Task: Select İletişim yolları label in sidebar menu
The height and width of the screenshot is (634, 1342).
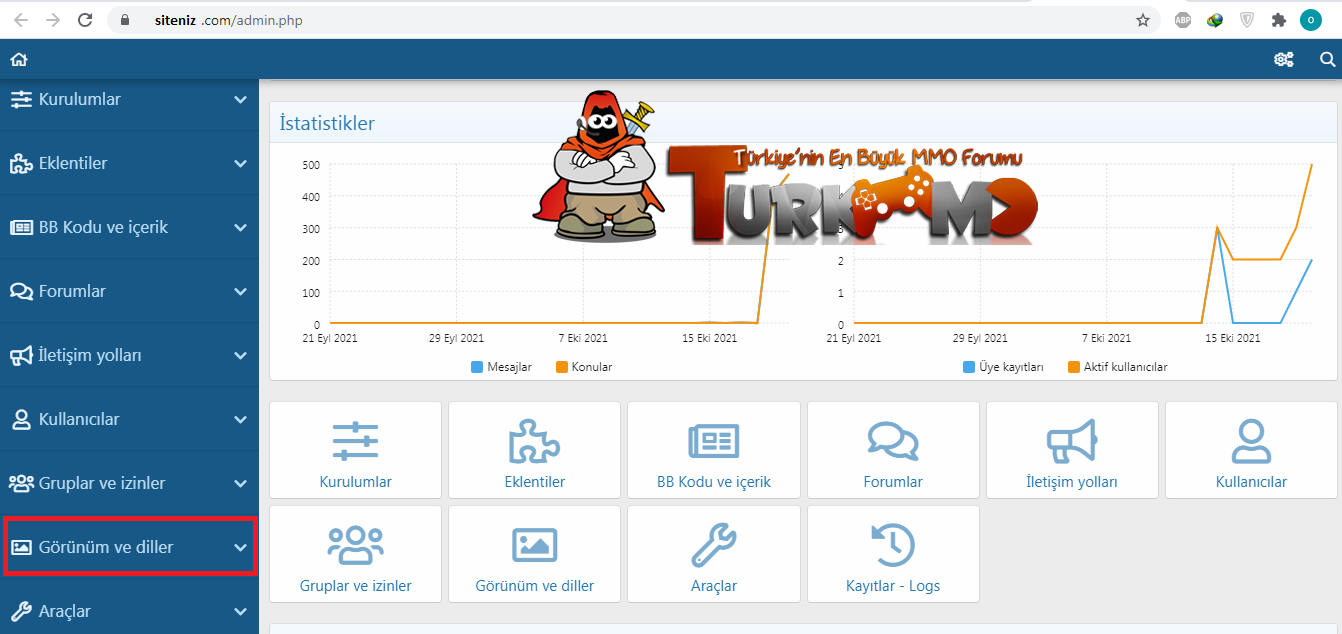Action: (x=90, y=355)
